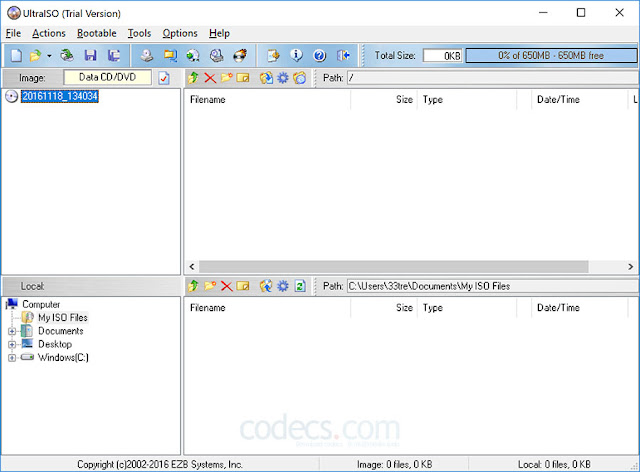640x472 pixels.
Task: Click the gear icon in local toolbar
Action: [283, 286]
